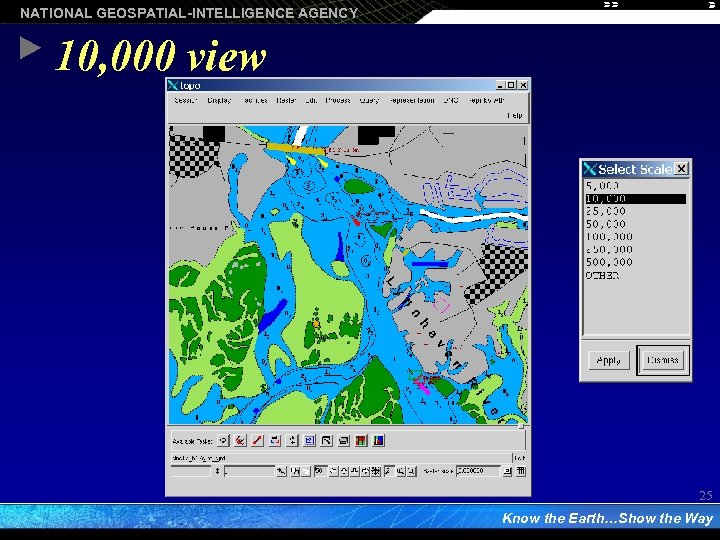Click the speech-bubble tool in Available Tools
The height and width of the screenshot is (540, 720).
[x=223, y=441]
